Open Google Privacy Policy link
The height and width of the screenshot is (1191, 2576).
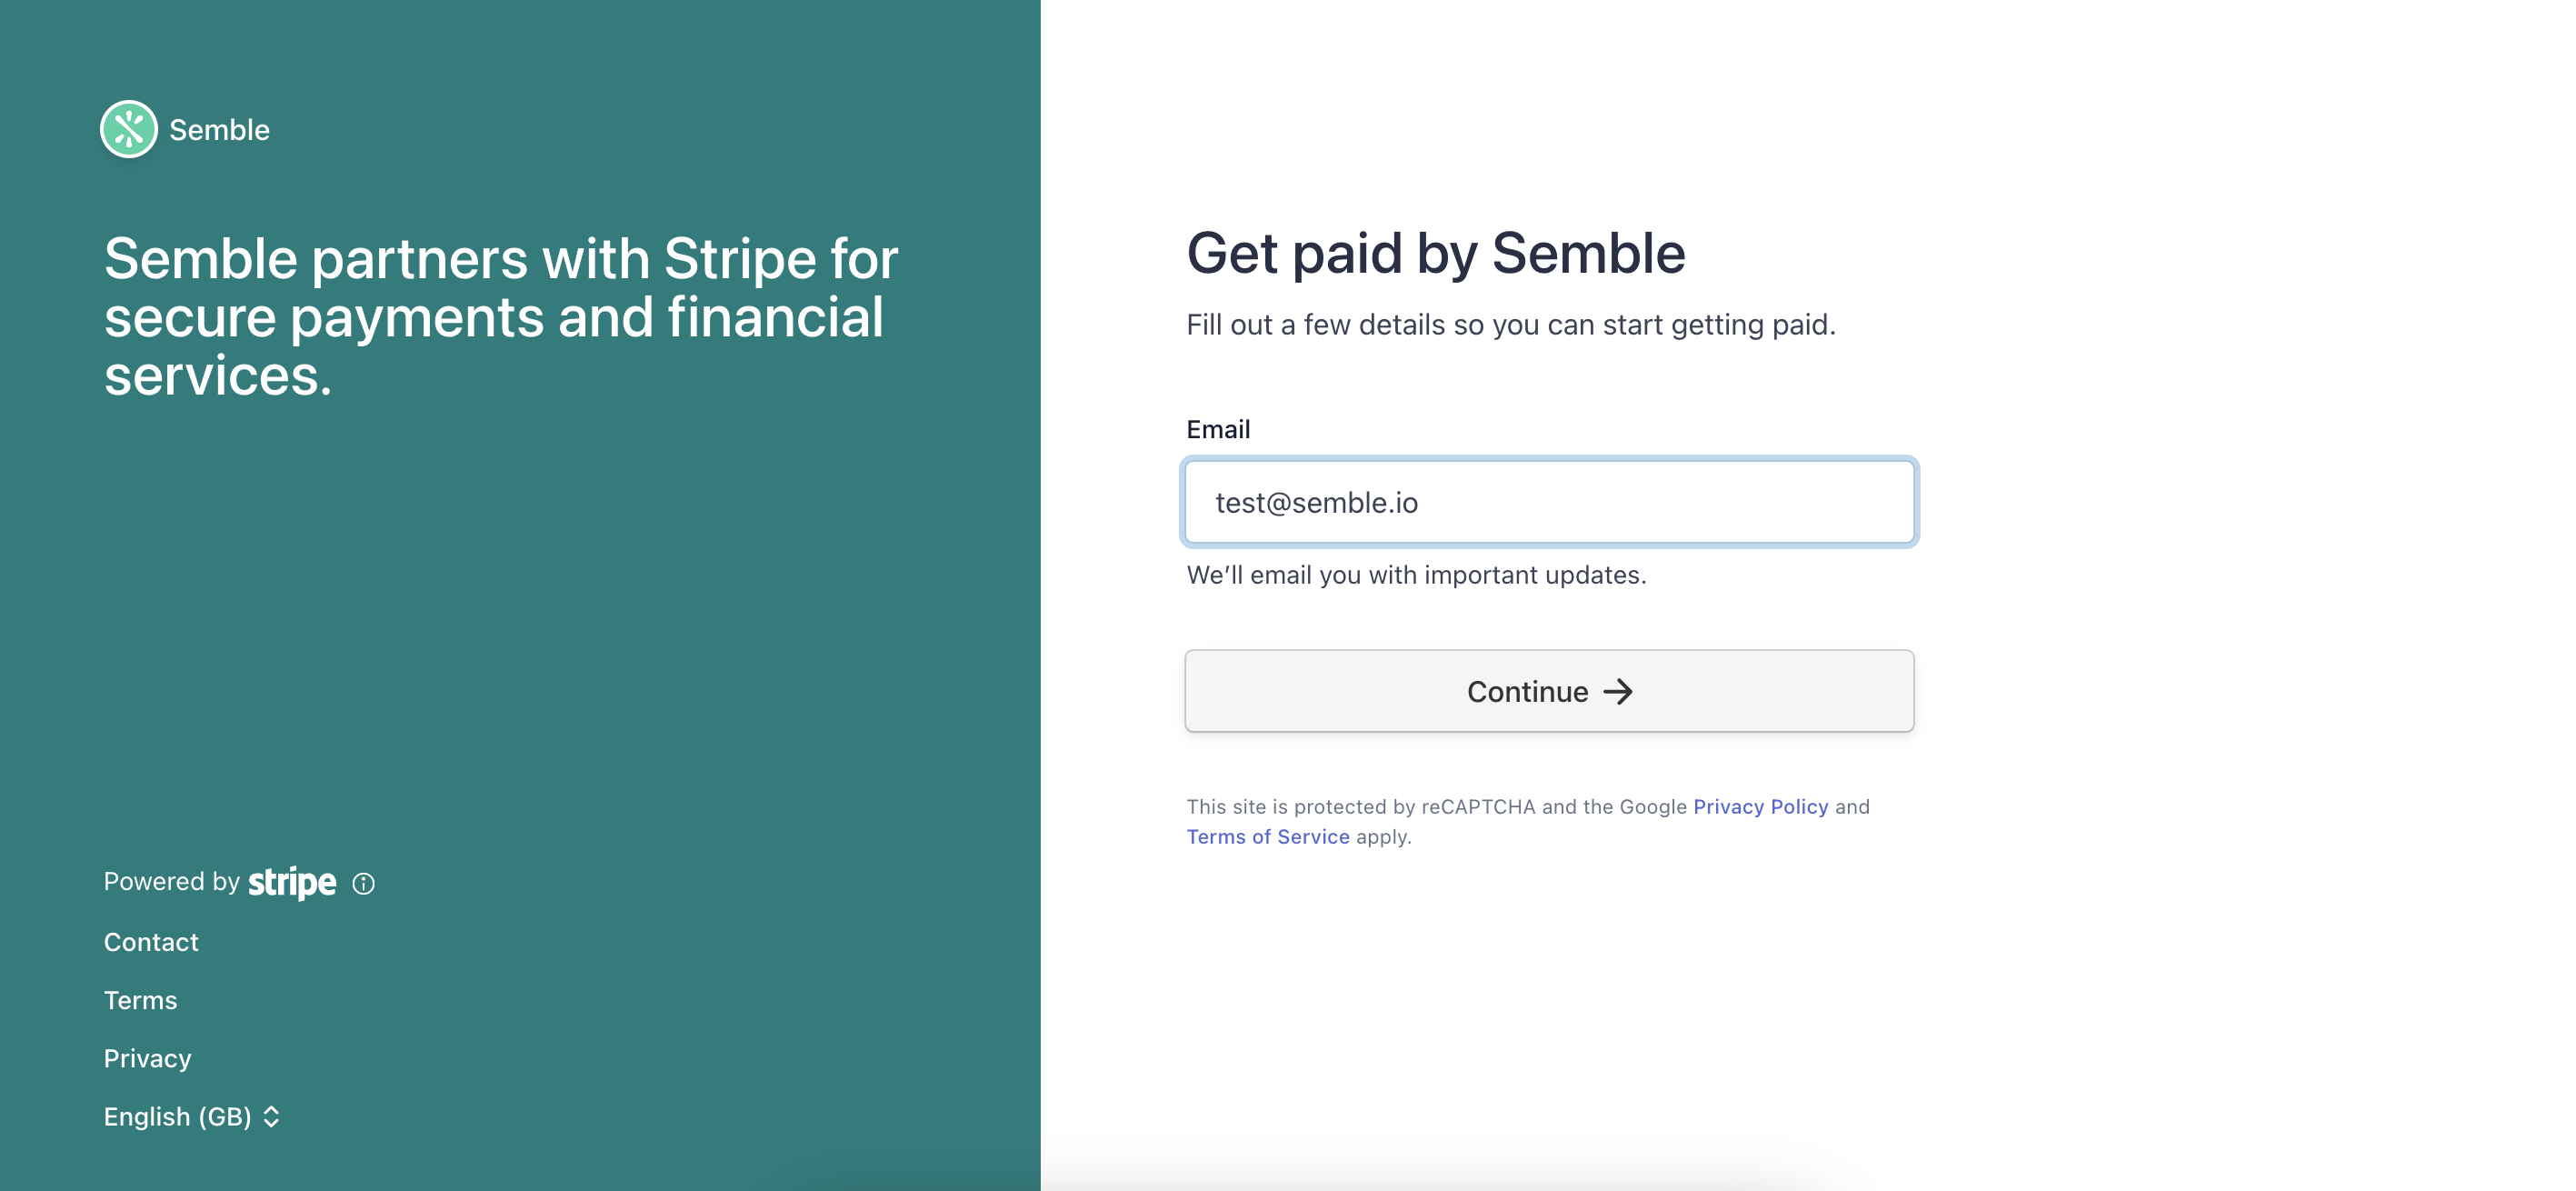coord(1760,806)
